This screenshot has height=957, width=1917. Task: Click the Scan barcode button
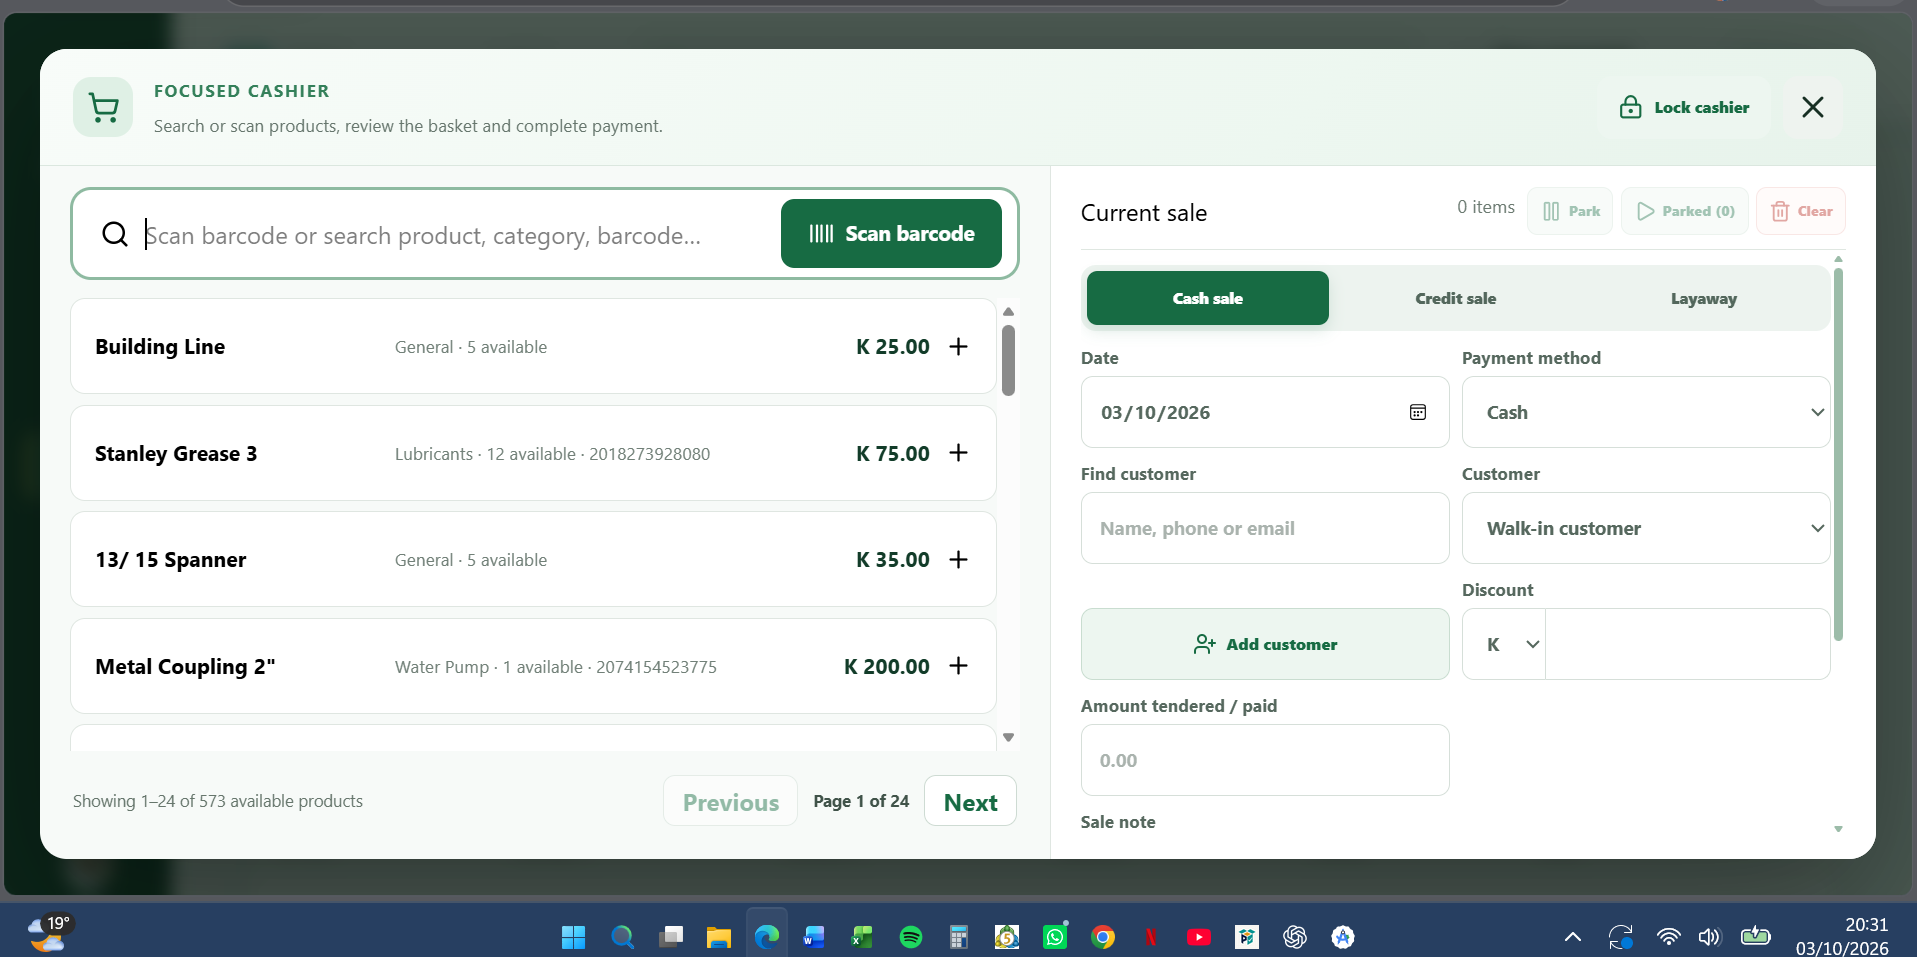[x=891, y=233]
